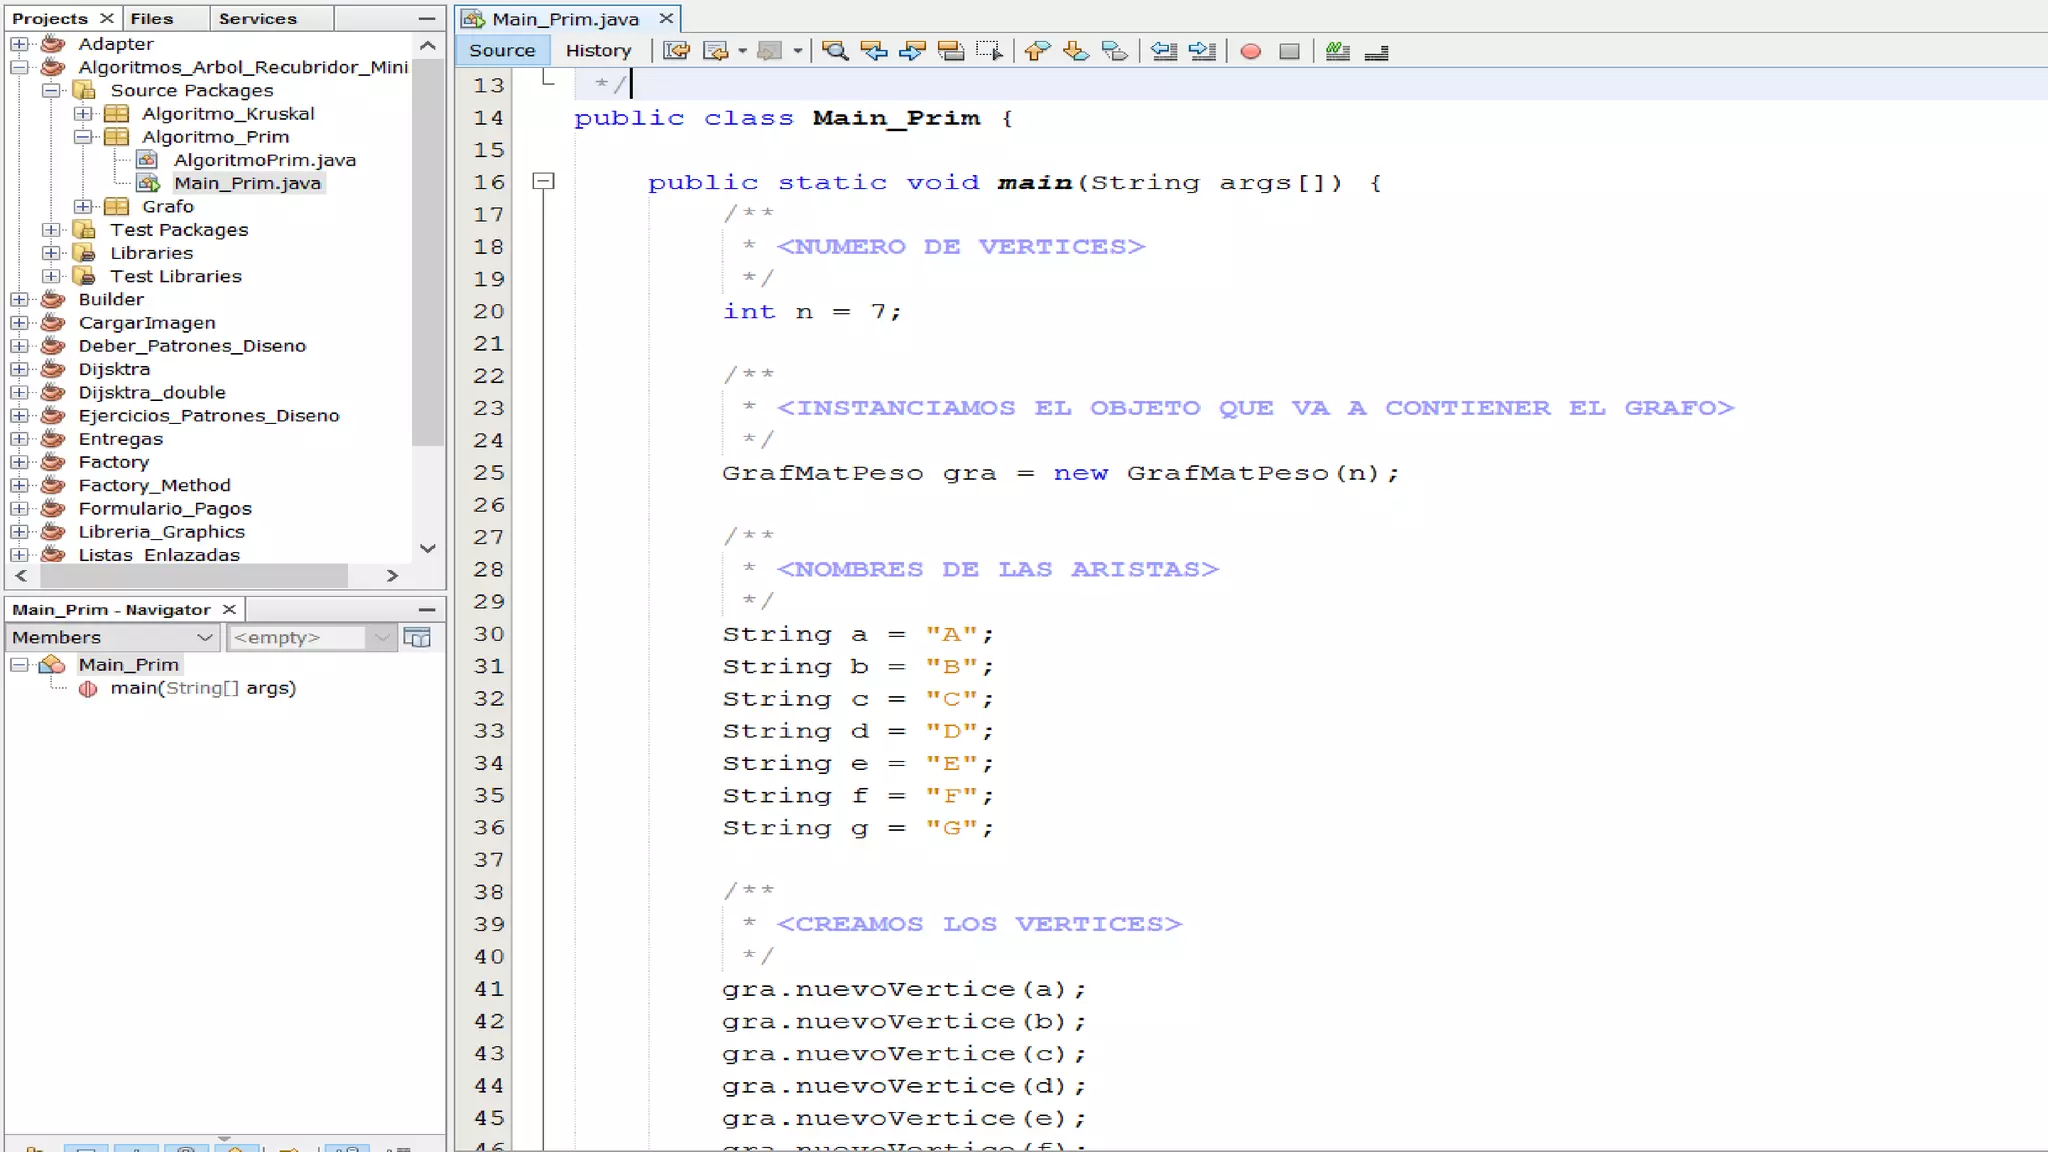Click Find Previous Occurrence toolbar icon
This screenshot has width=2048, height=1152.
coord(873,51)
